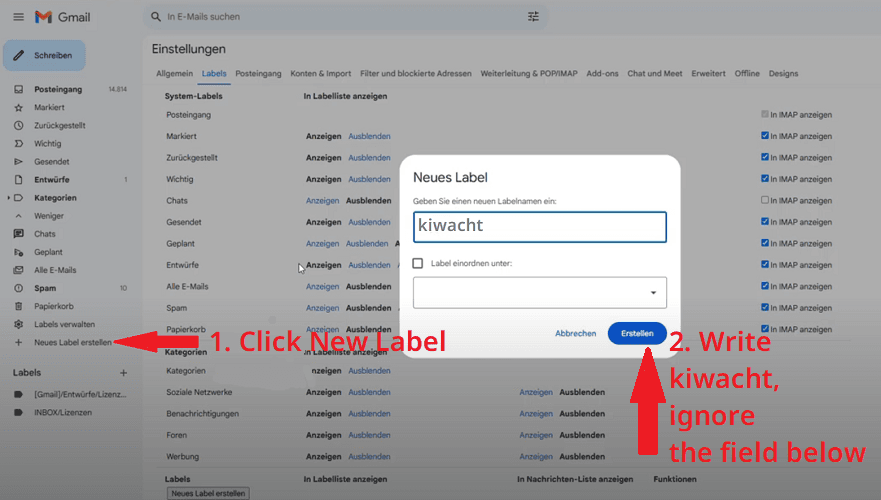
Task: Toggle IMAP checkbox for Alle E-Mails row
Action: (765, 285)
